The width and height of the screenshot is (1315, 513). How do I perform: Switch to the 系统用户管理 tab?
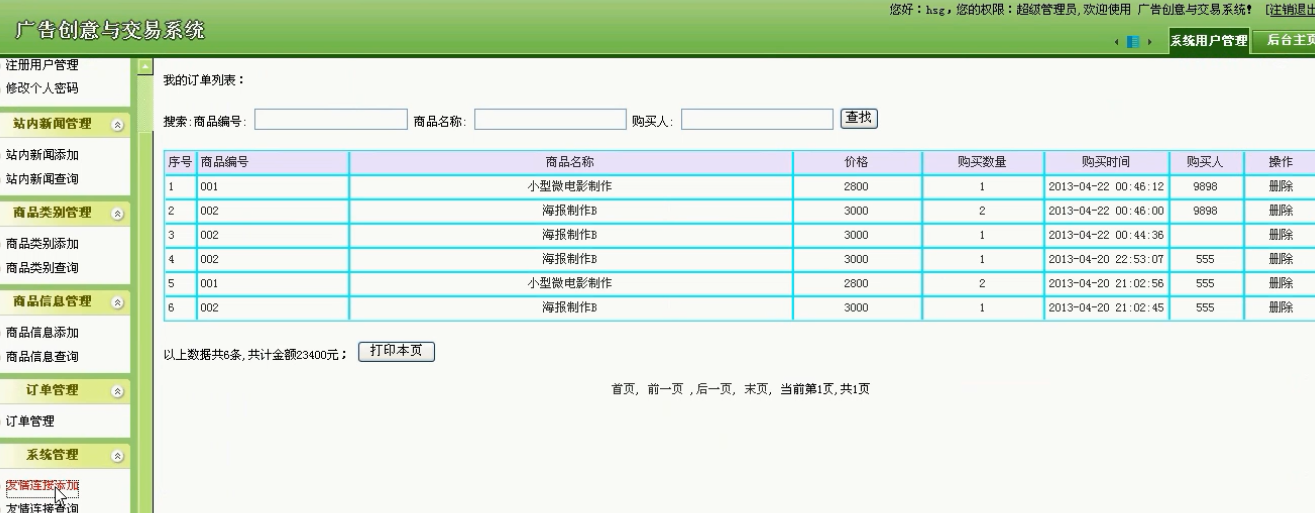pos(1209,41)
